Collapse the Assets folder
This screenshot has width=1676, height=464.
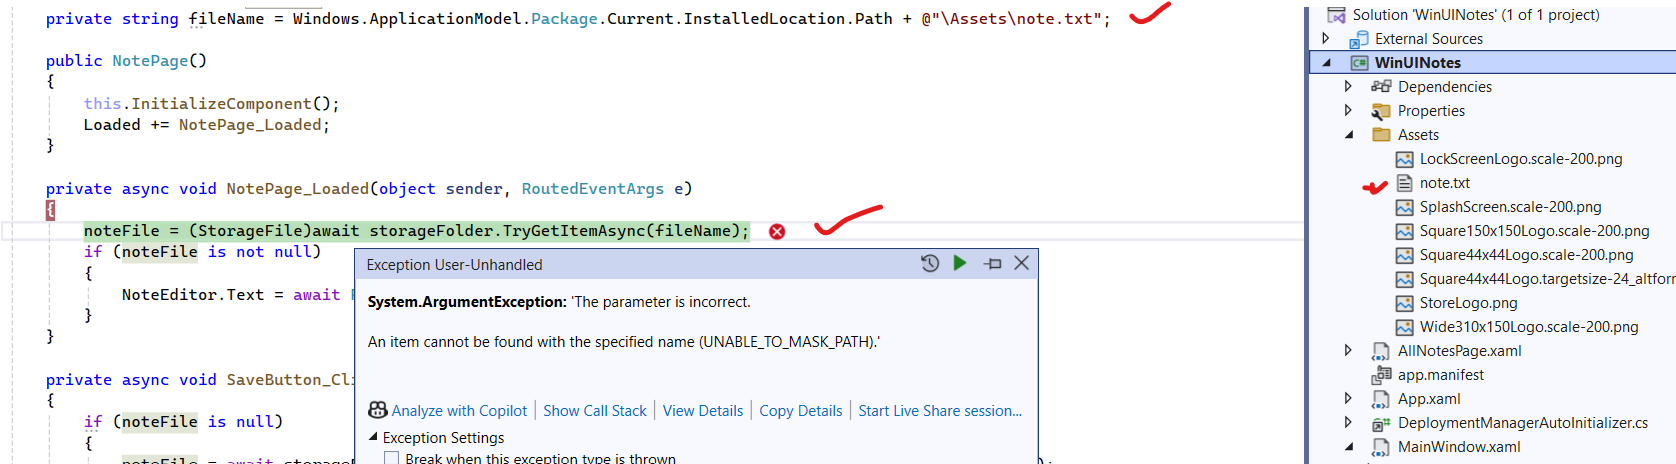point(1349,135)
